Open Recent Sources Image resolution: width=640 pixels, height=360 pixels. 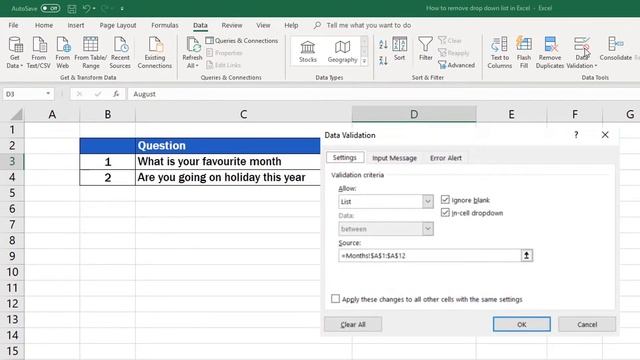point(120,52)
